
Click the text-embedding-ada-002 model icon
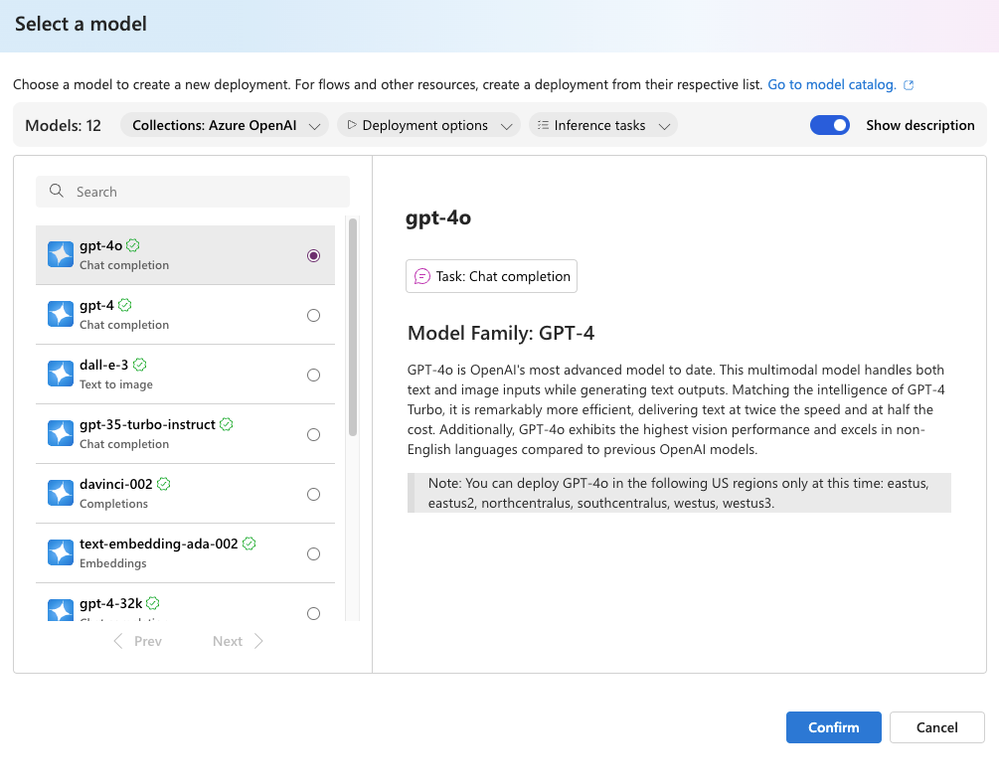click(61, 553)
